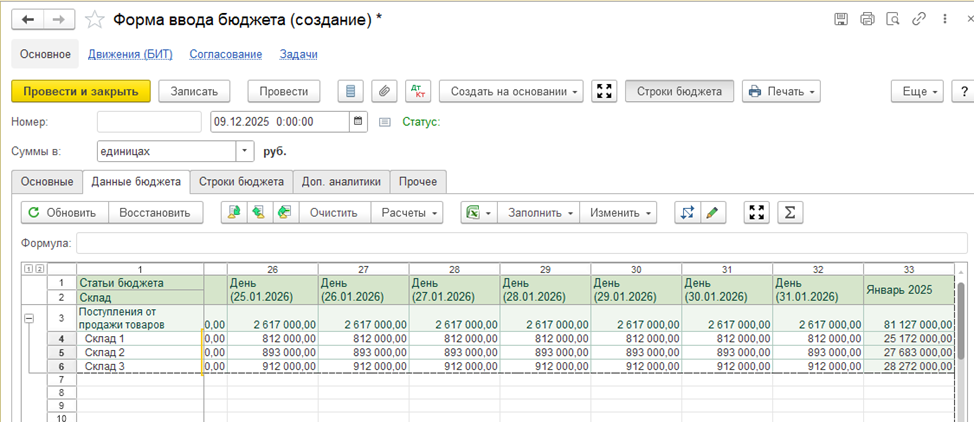The height and width of the screenshot is (422, 974).
Task: Copy link via chain icon in title bar
Action: point(918,19)
